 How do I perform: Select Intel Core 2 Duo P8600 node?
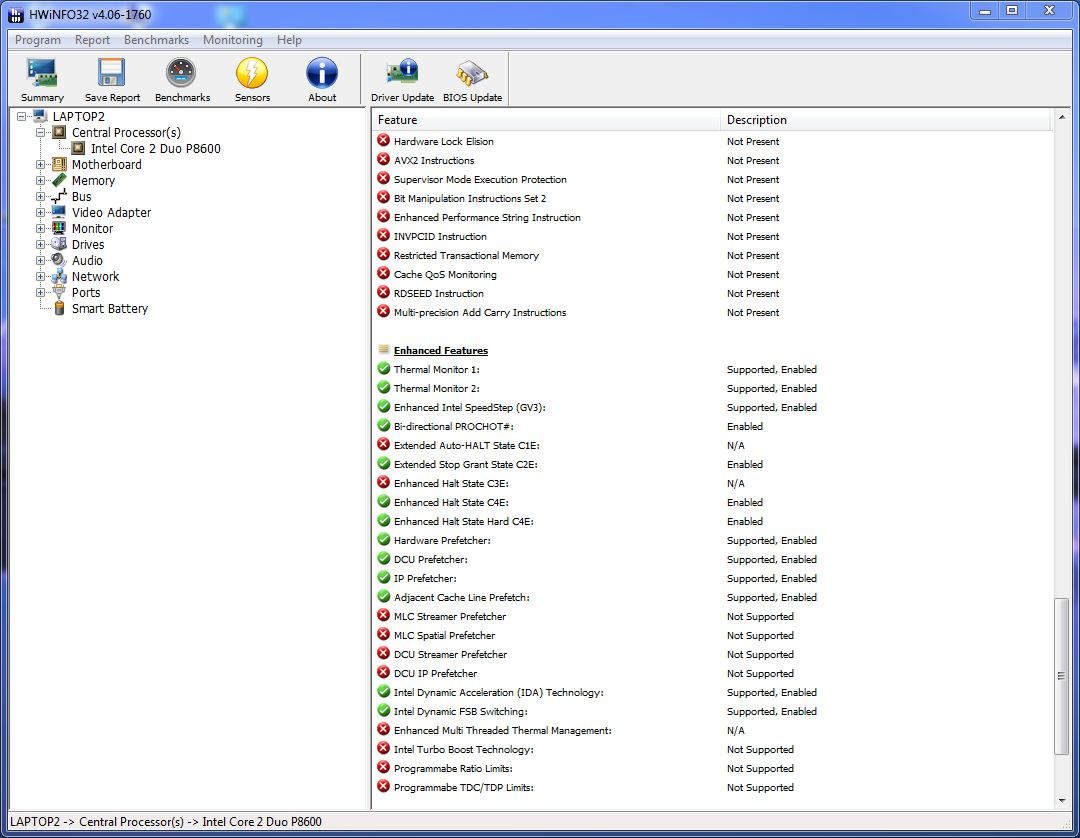pyautogui.click(x=155, y=149)
